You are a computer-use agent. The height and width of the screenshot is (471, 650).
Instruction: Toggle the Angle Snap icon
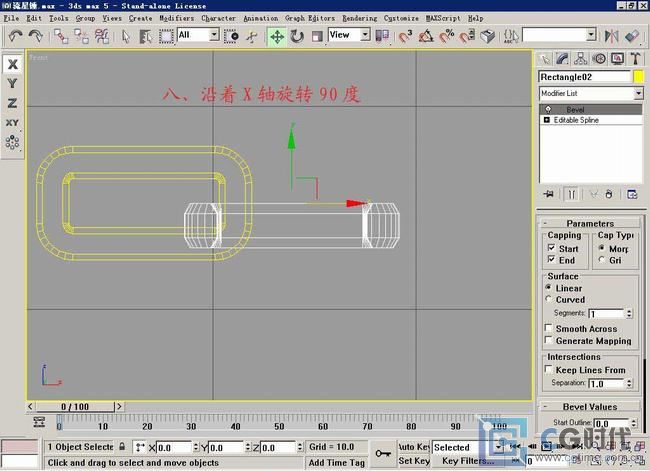[x=426, y=36]
